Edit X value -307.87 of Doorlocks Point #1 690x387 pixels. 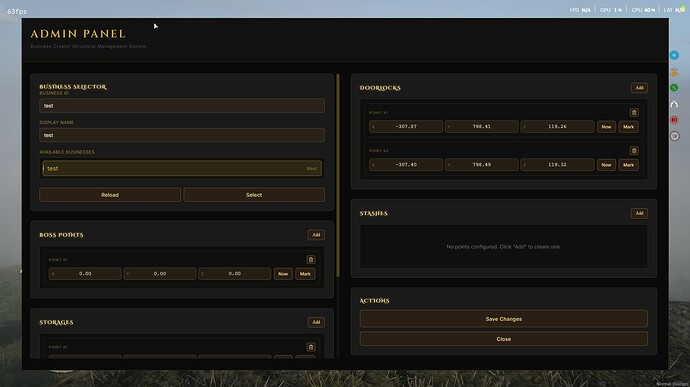point(406,126)
